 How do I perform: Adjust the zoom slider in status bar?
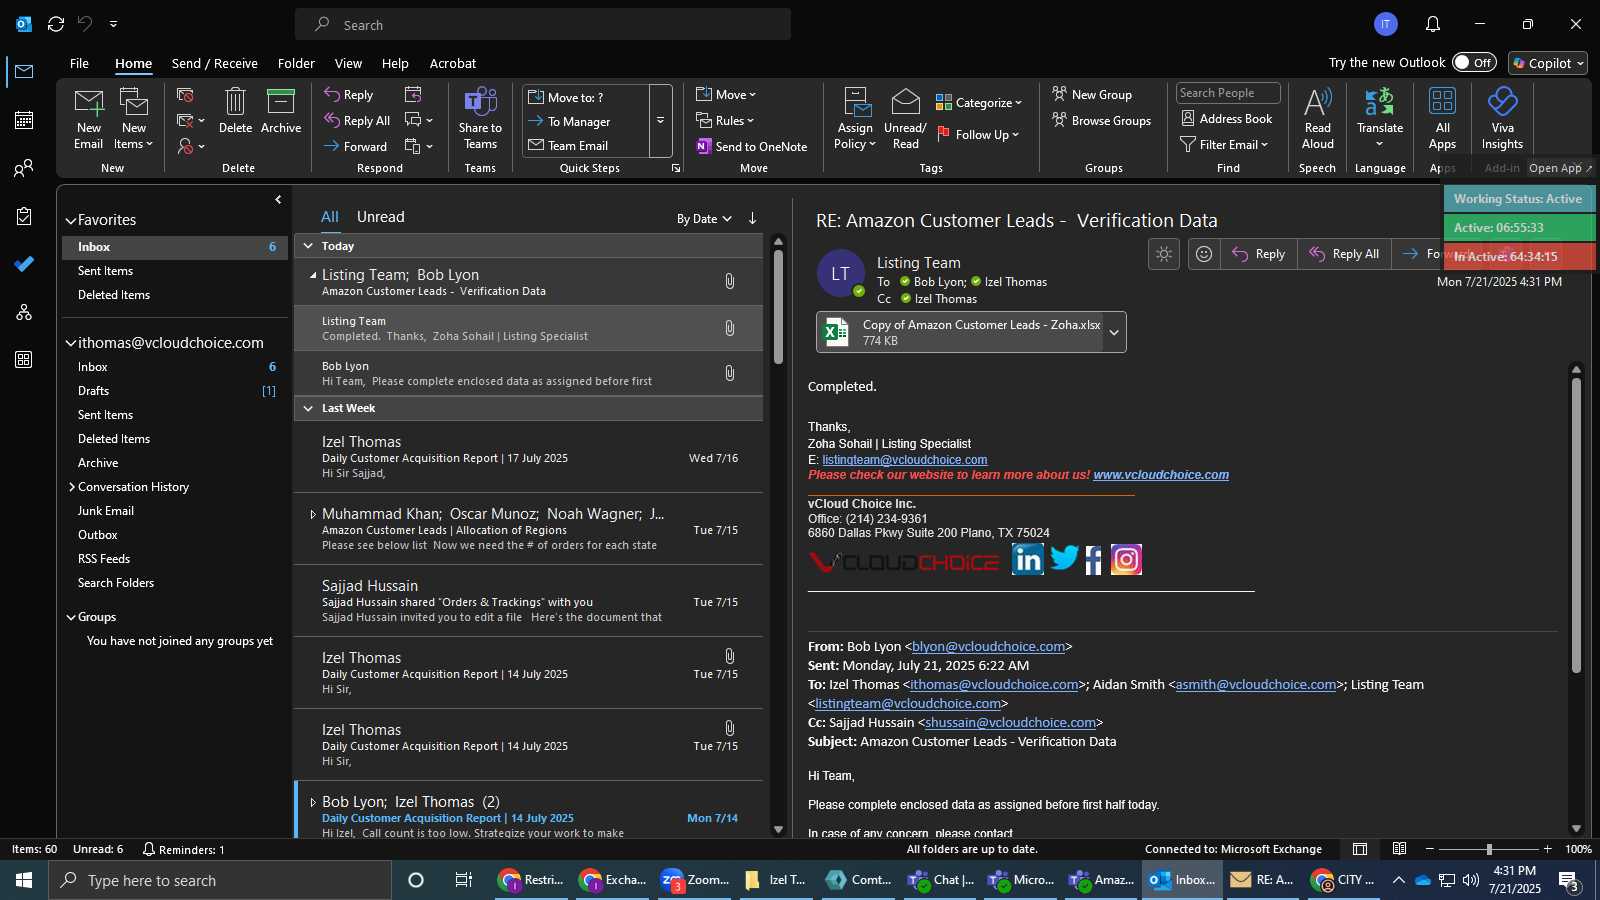coord(1488,849)
